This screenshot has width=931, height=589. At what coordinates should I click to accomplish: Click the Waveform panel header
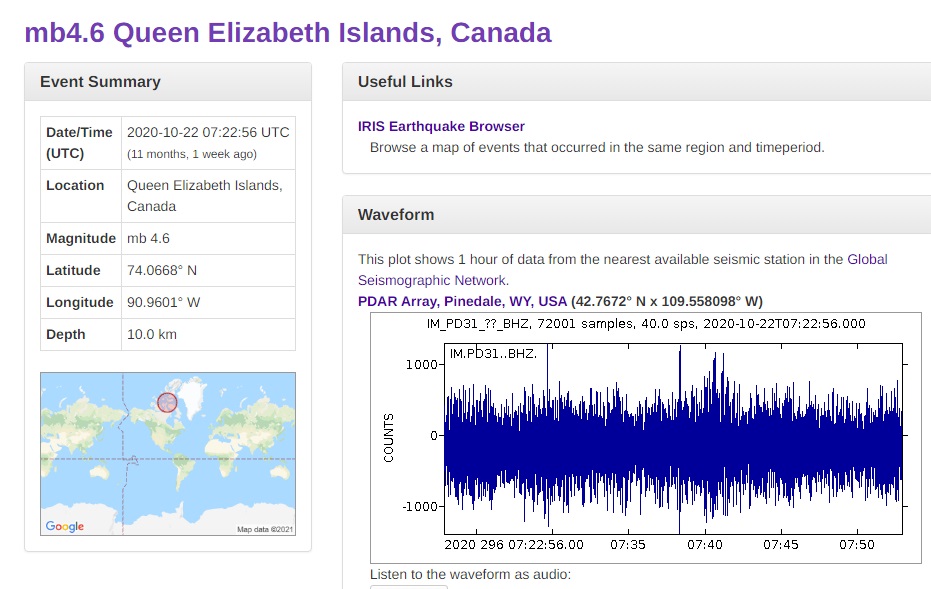pos(636,215)
